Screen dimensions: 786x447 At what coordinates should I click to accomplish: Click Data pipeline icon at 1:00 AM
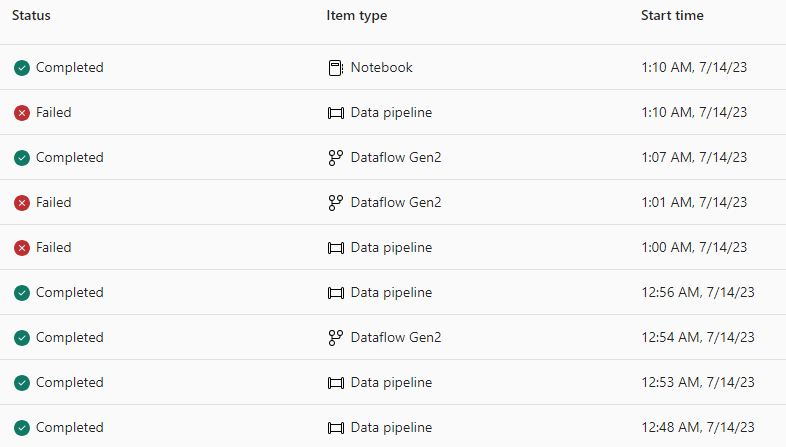(335, 248)
